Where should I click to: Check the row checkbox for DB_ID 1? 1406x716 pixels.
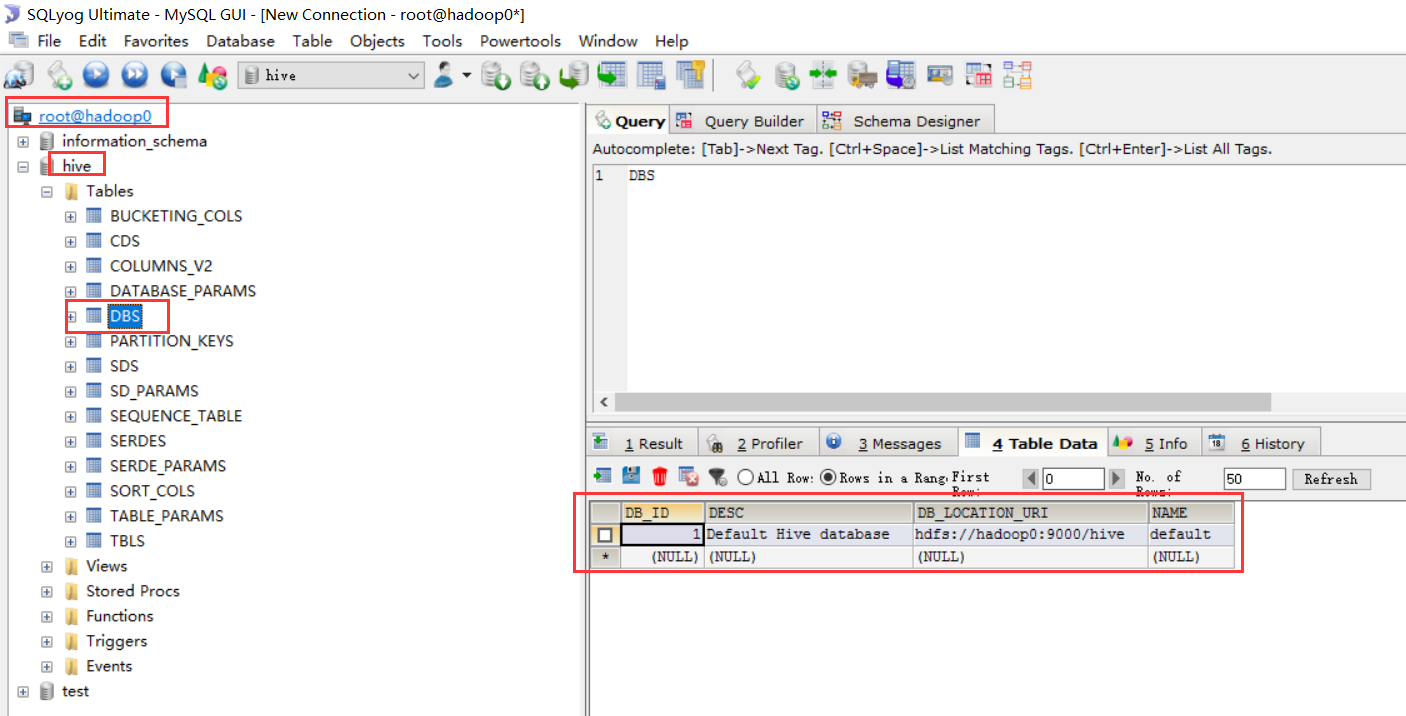pos(604,535)
